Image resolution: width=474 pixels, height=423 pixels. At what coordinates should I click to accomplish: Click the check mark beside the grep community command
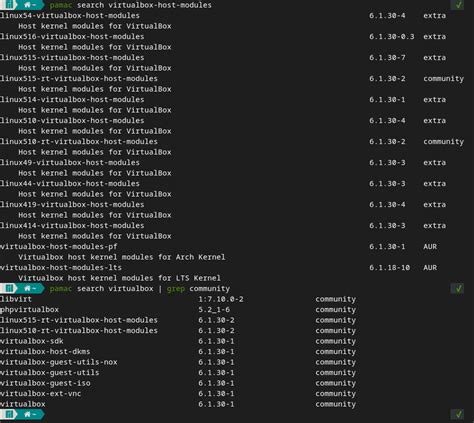(x=458, y=288)
